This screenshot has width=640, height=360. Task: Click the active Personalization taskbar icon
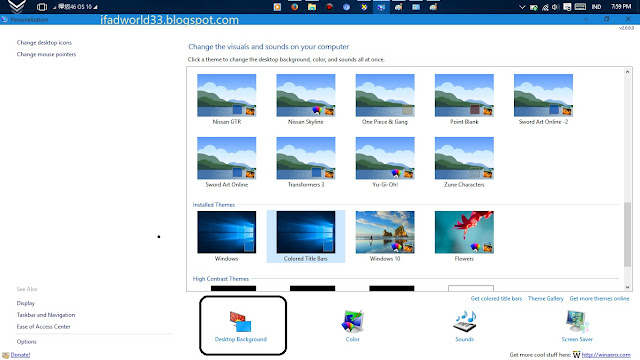click(x=381, y=7)
